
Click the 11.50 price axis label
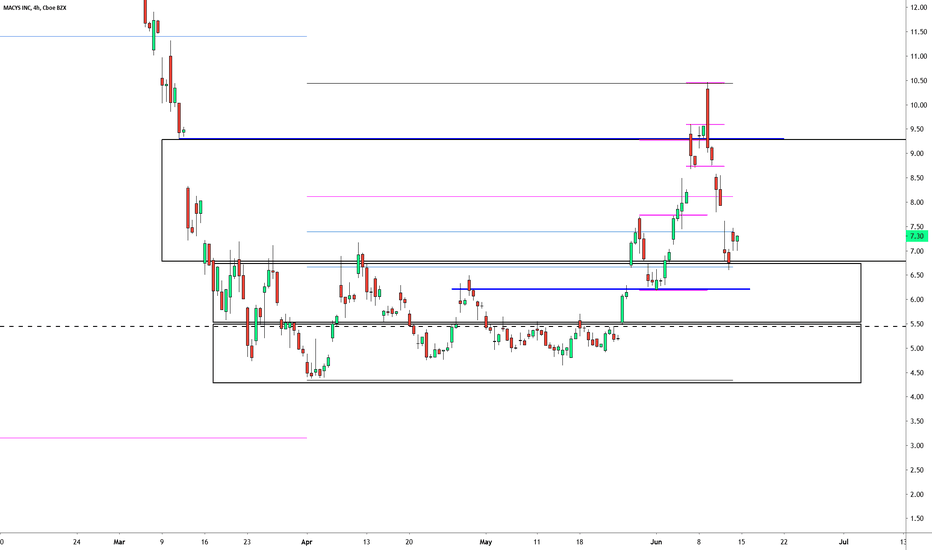pos(918,32)
